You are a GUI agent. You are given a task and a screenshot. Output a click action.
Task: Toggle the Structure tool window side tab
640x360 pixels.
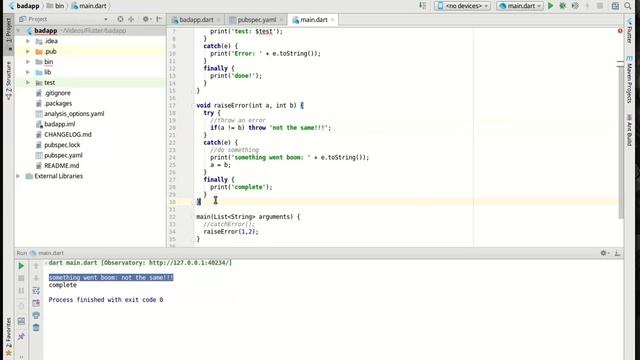[8, 80]
